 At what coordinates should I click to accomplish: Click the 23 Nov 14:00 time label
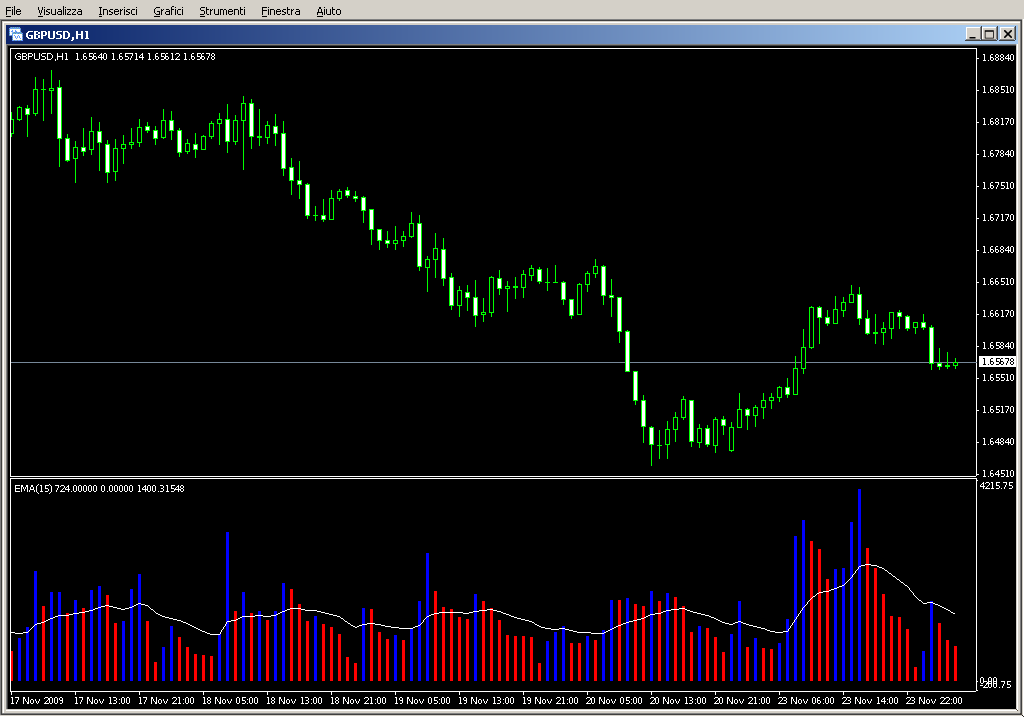point(870,701)
